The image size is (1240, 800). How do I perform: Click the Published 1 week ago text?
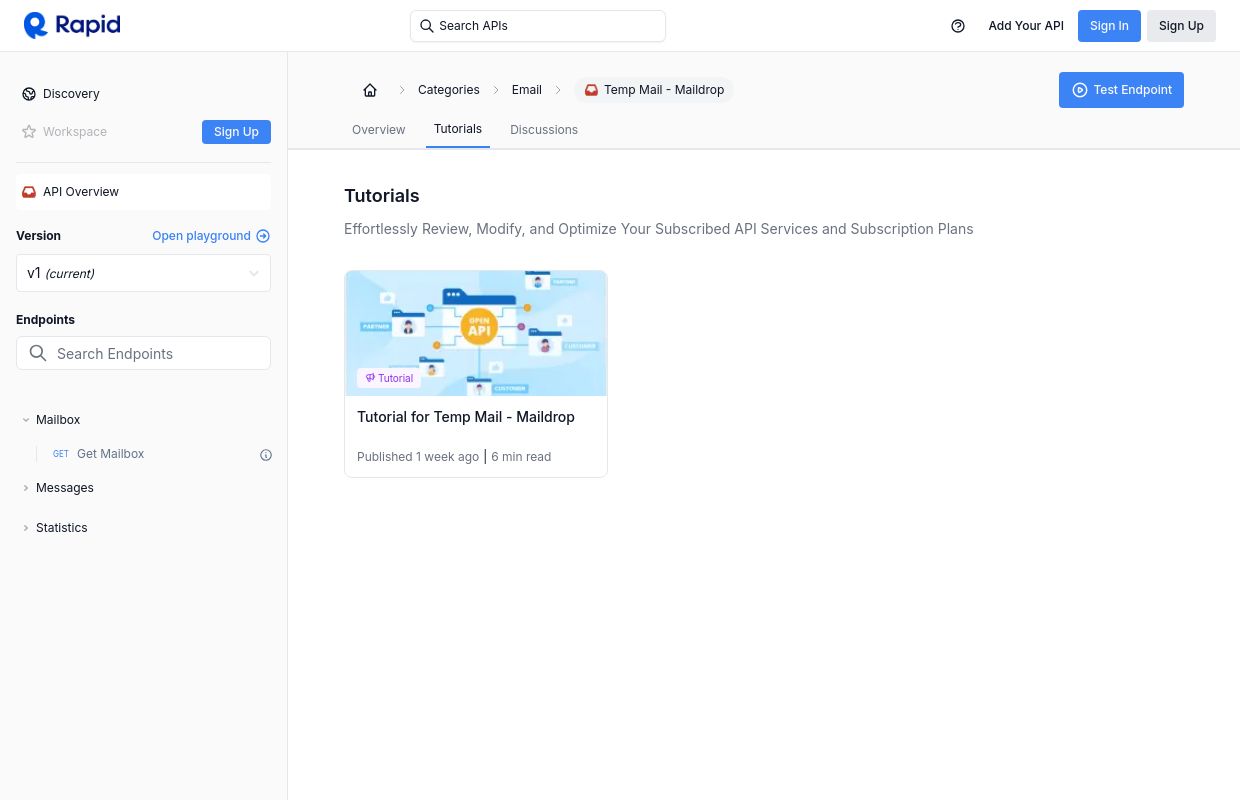pos(418,457)
